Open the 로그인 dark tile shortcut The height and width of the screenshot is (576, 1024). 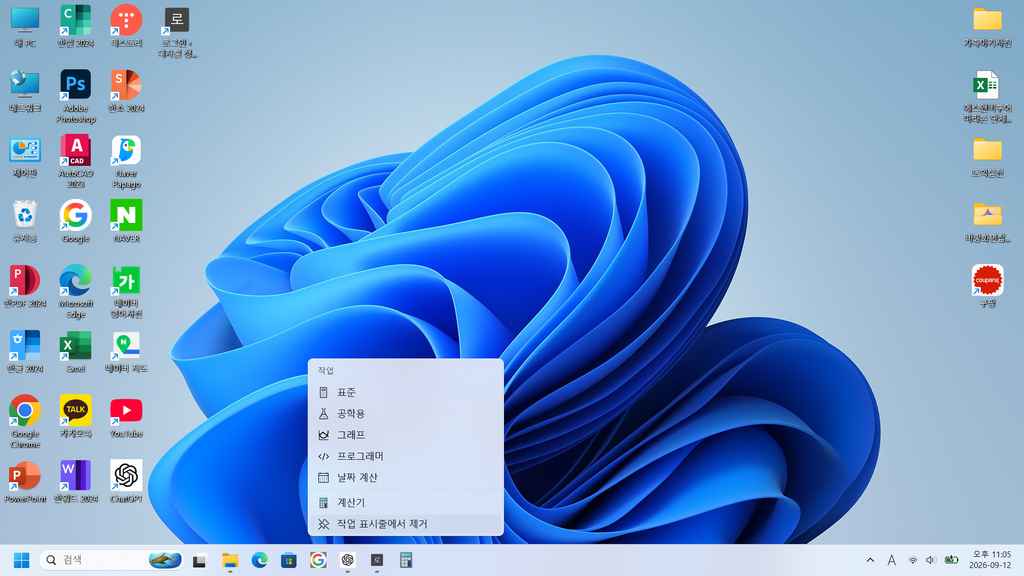(x=177, y=33)
